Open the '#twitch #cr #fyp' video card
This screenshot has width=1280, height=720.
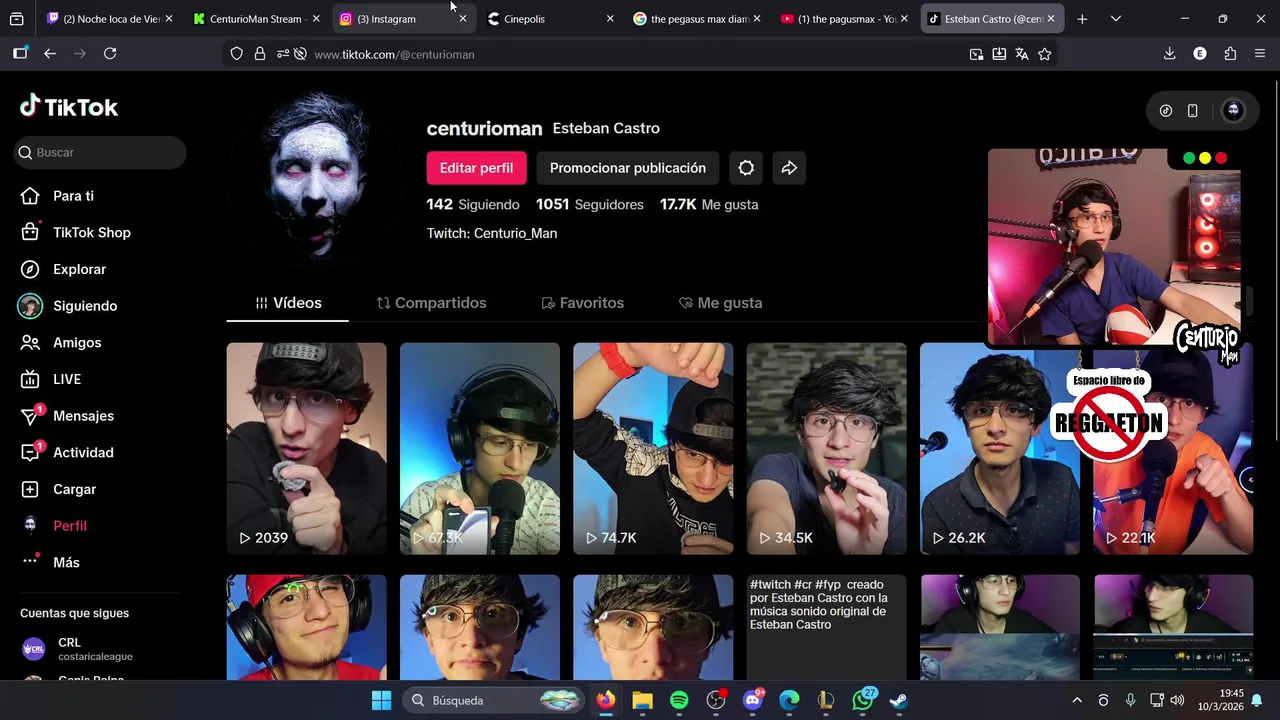click(826, 627)
